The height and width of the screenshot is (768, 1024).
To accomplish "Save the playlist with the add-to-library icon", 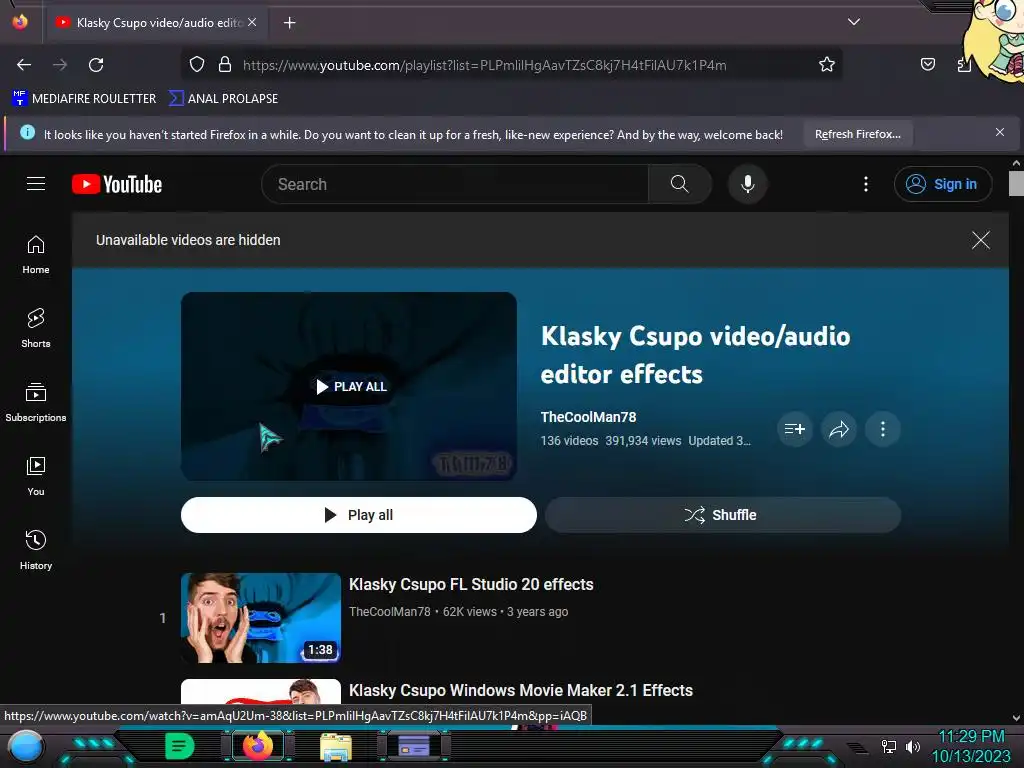I will tap(794, 429).
